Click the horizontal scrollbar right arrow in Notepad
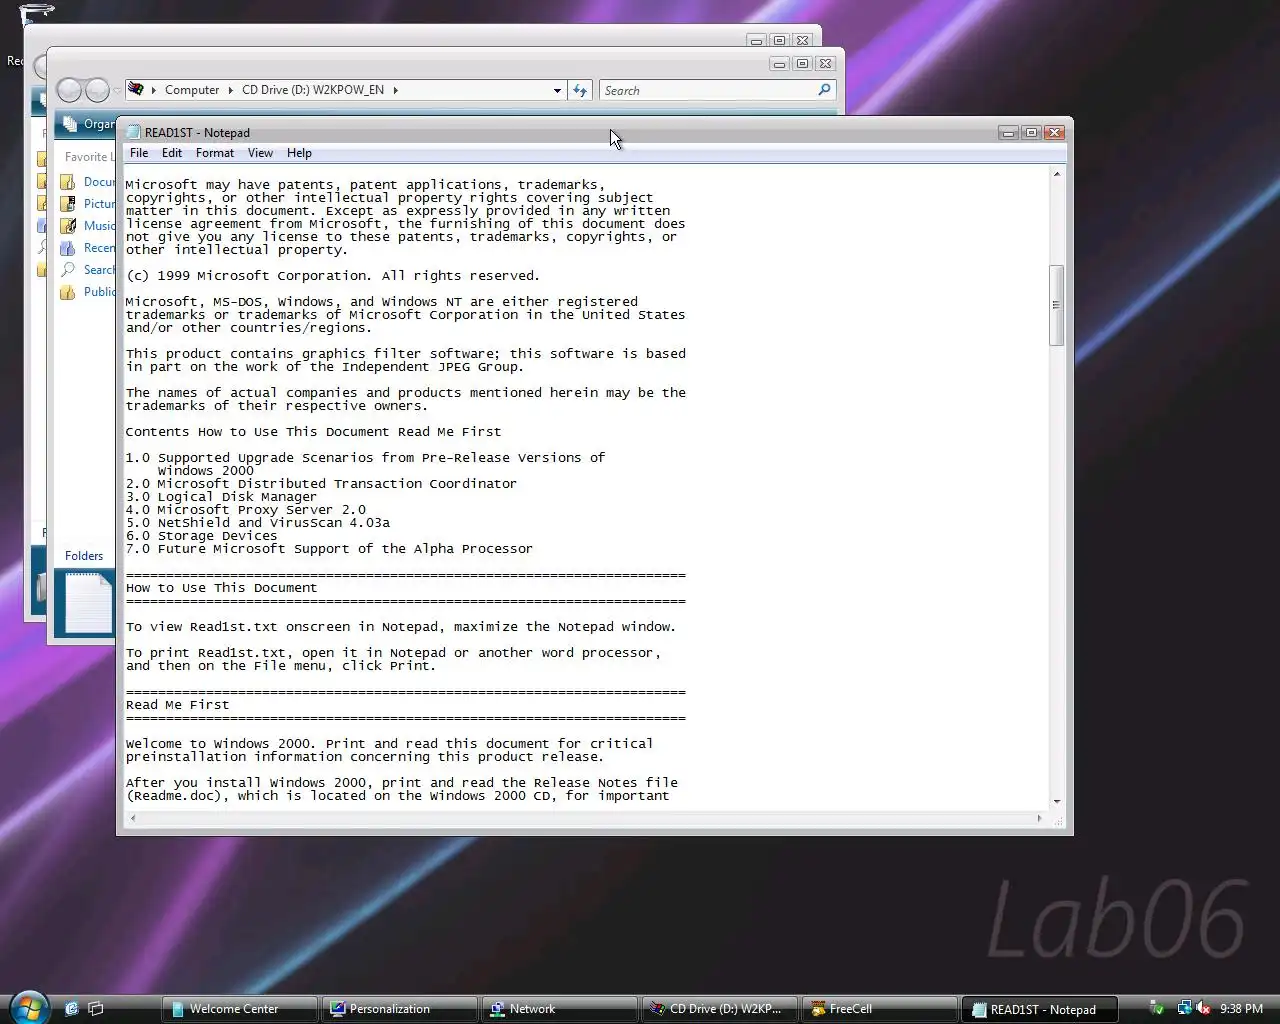Image resolution: width=1280 pixels, height=1024 pixels. coord(1040,818)
